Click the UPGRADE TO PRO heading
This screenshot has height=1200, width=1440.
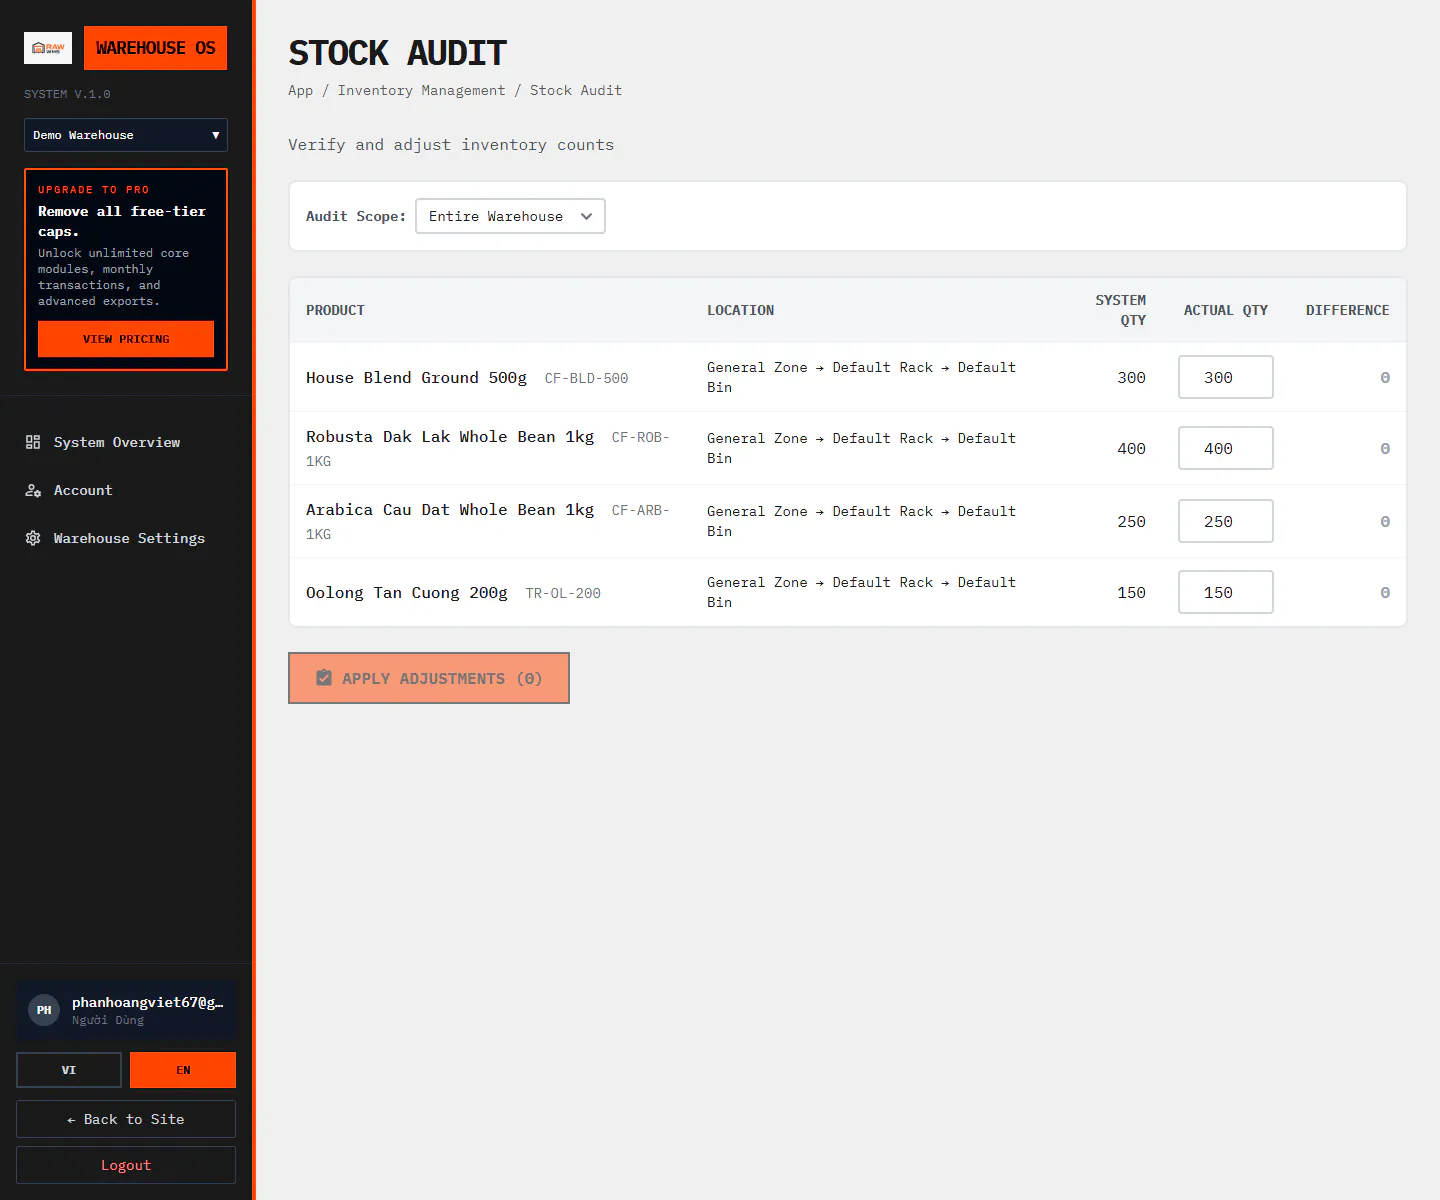coord(94,189)
